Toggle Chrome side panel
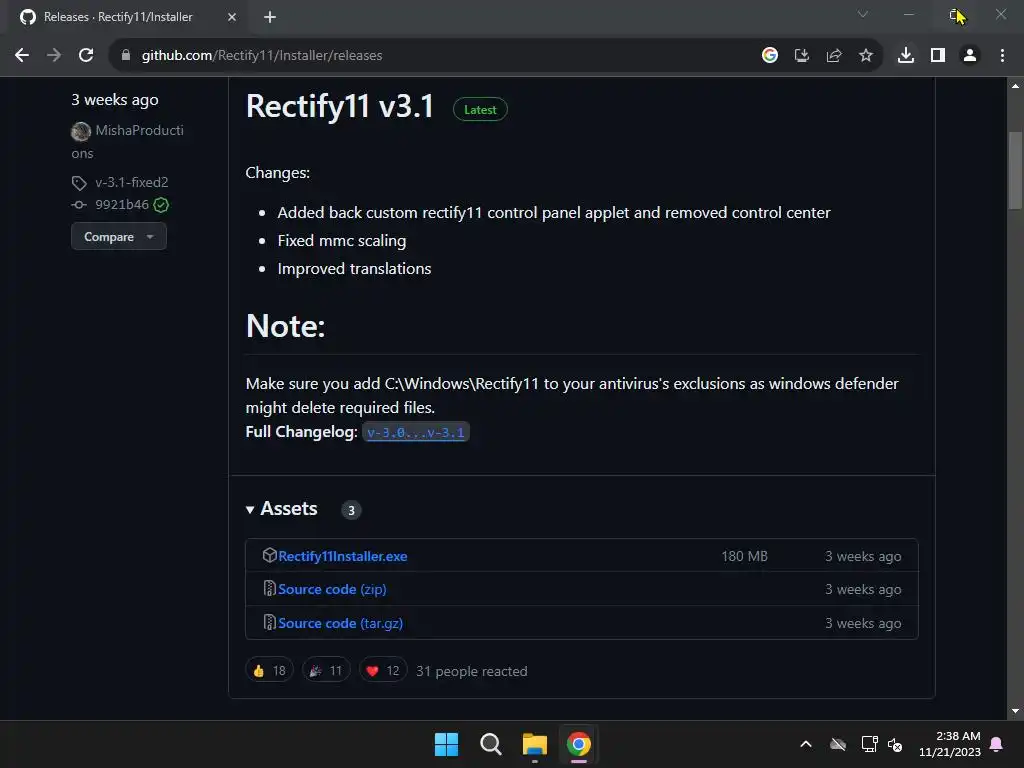Viewport: 1024px width, 768px height. tap(938, 56)
